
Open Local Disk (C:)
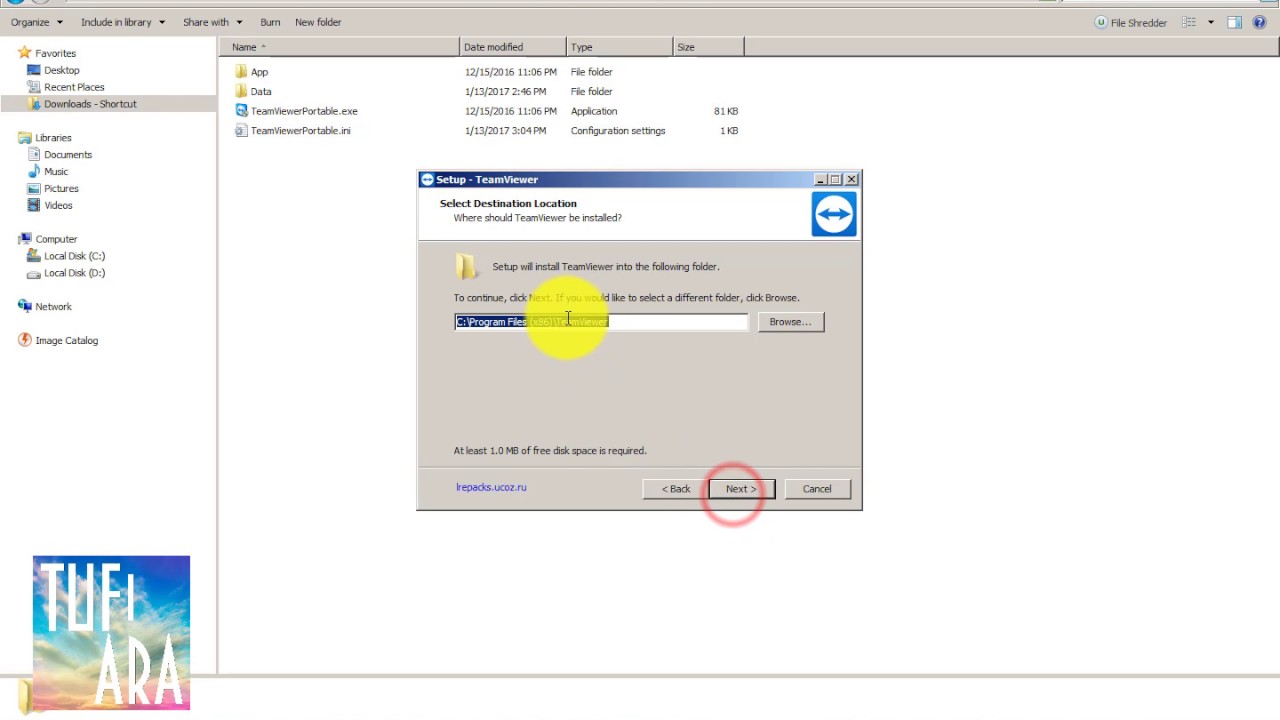[74, 256]
